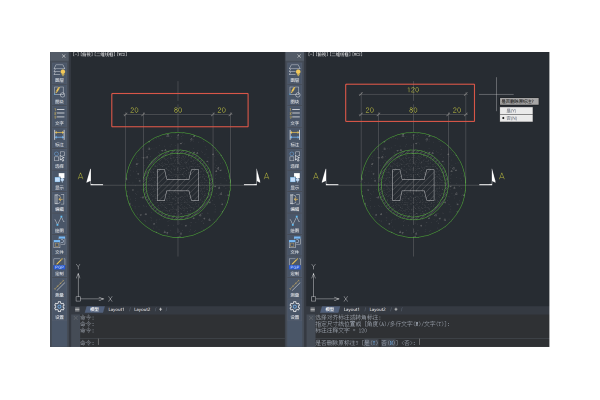Open the 文件 file tools in left window
The image size is (600, 400).
(59, 245)
